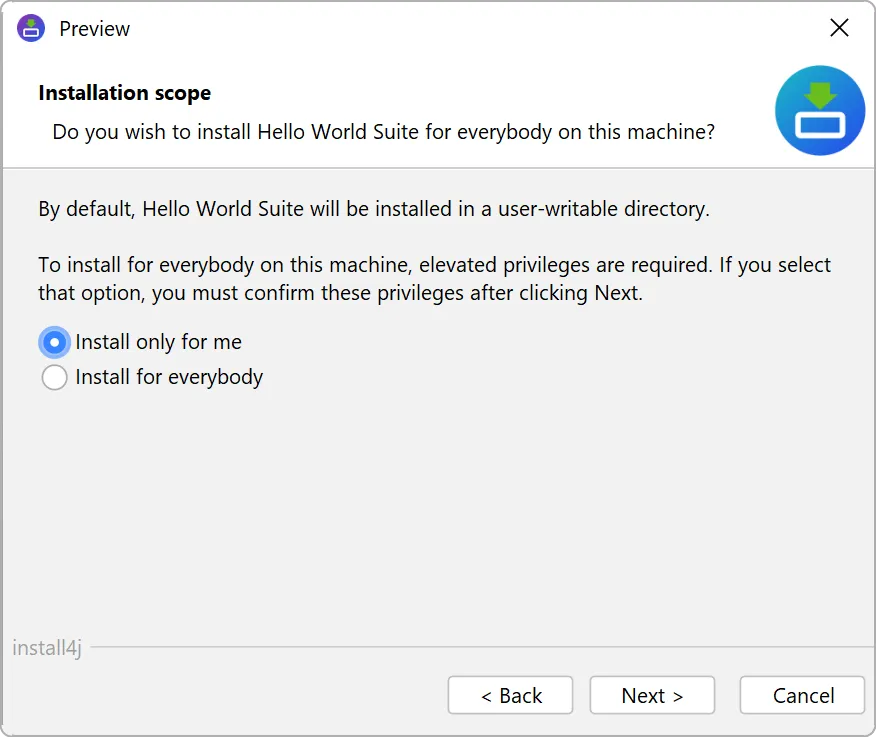
Task: Click the "Do you wish to install" subtitle
Action: click(383, 132)
